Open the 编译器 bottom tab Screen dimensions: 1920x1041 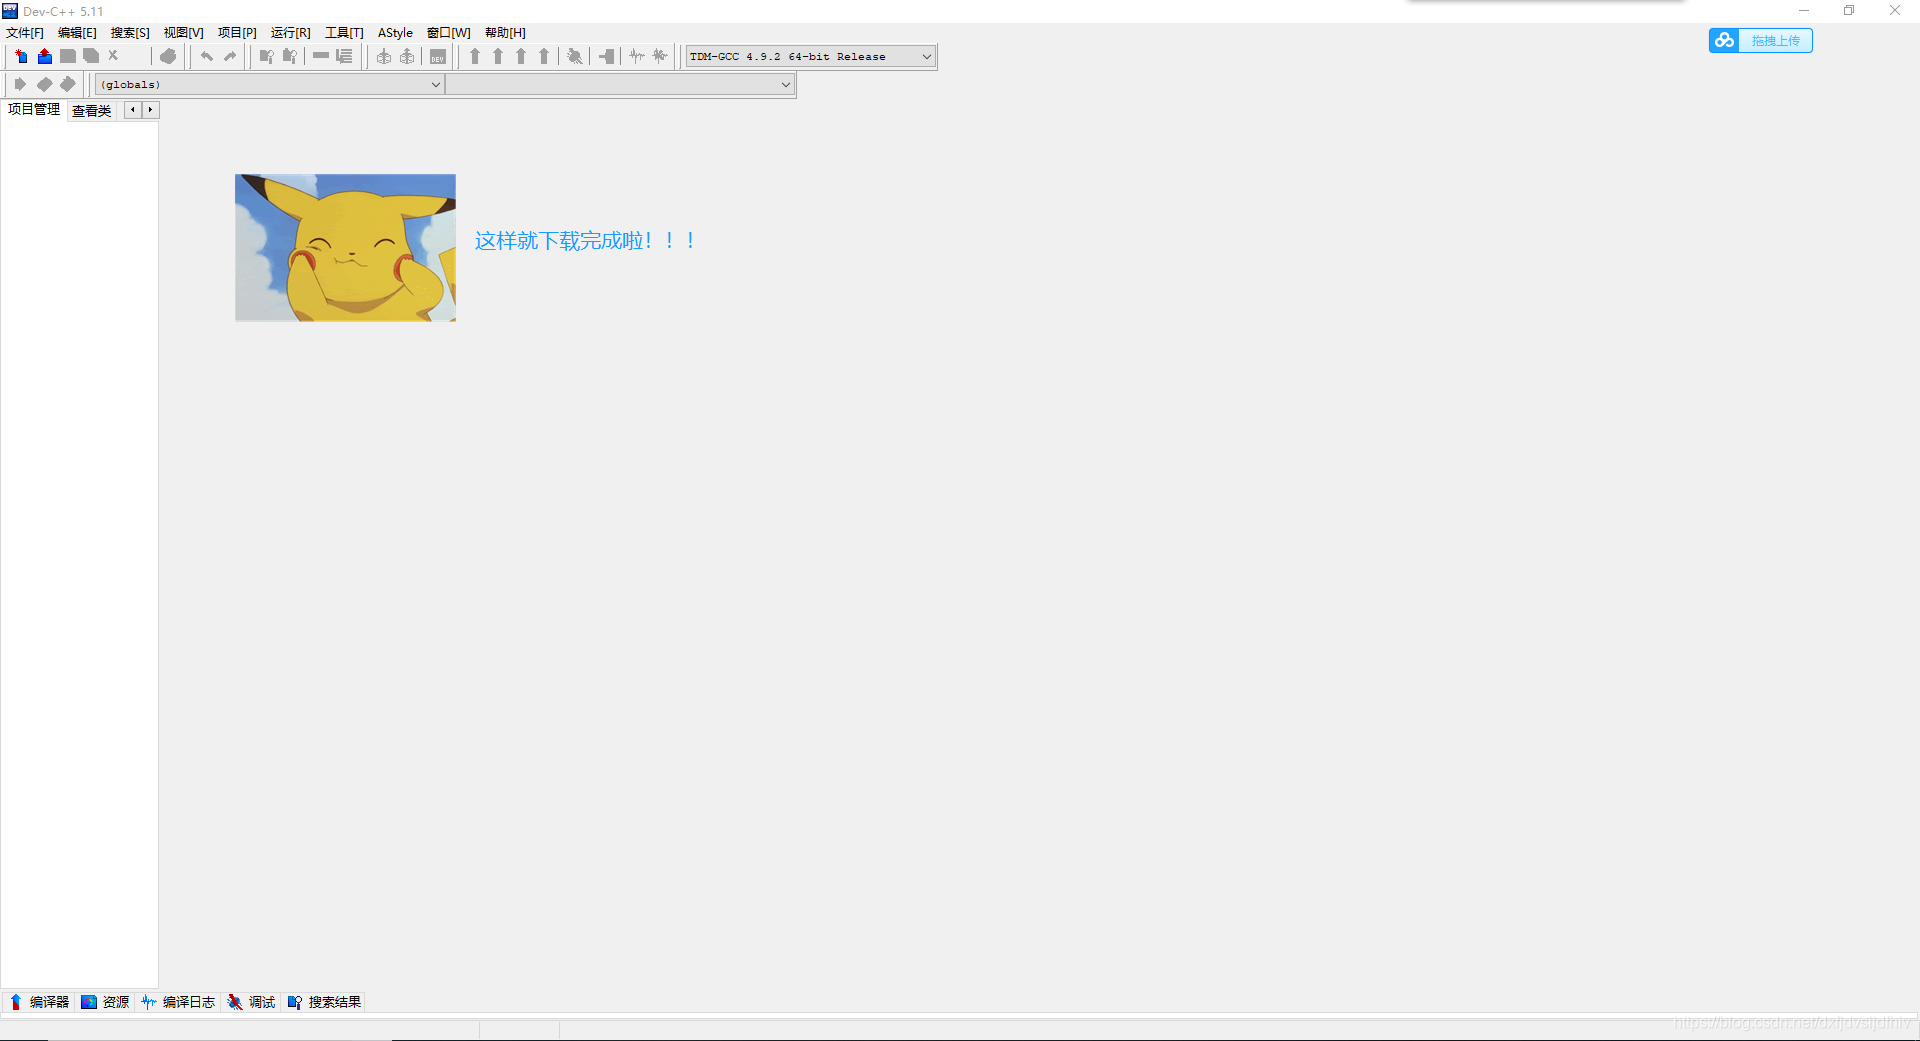[x=39, y=1002]
